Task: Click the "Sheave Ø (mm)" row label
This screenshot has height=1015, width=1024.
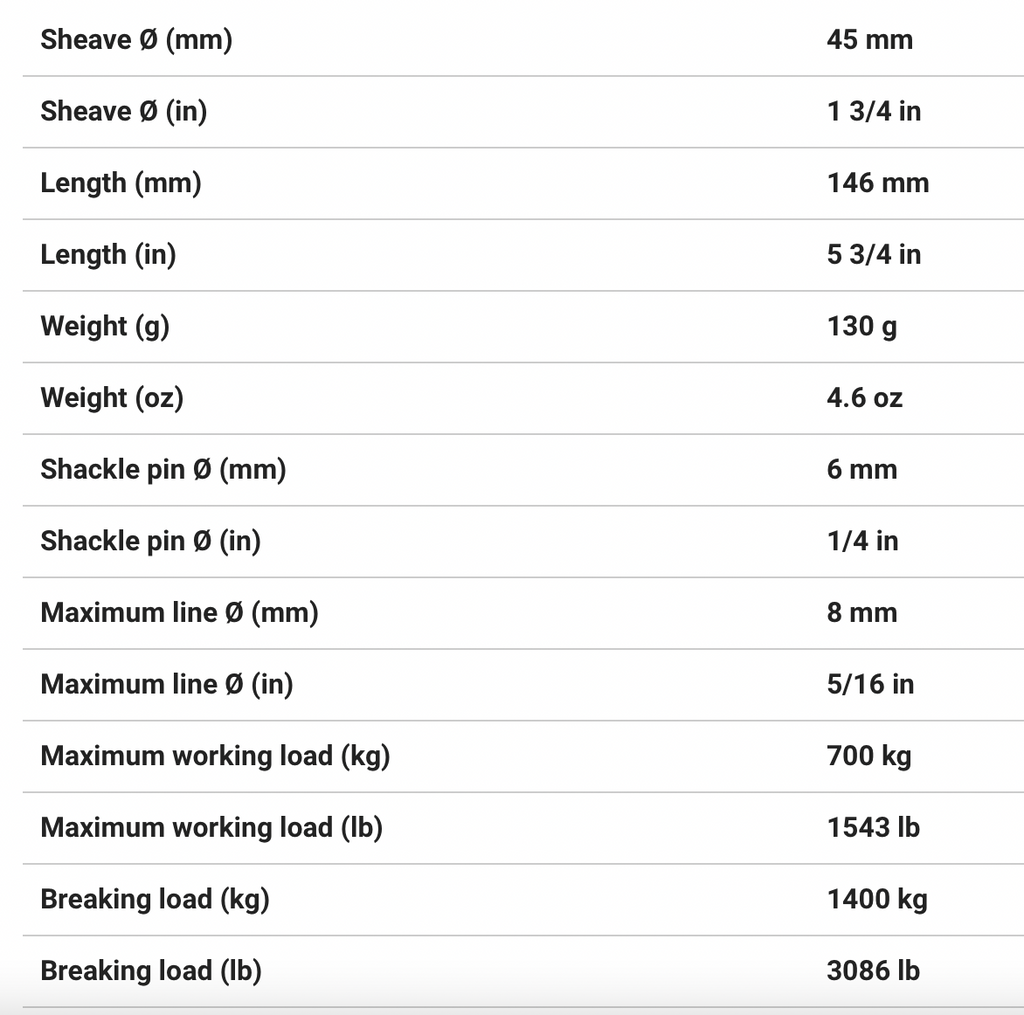Action: tap(136, 40)
